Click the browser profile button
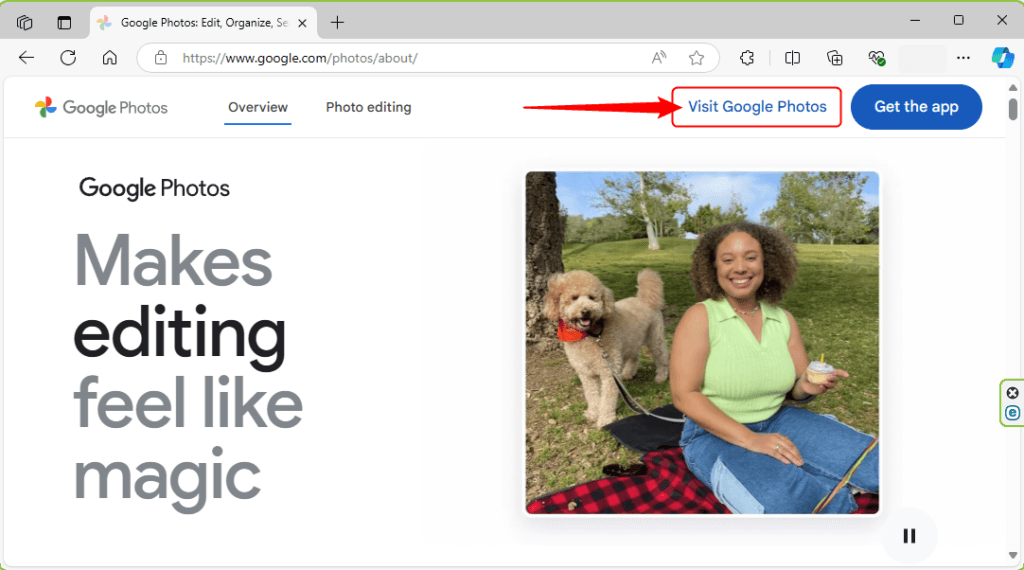This screenshot has height=570, width=1024. 922,58
